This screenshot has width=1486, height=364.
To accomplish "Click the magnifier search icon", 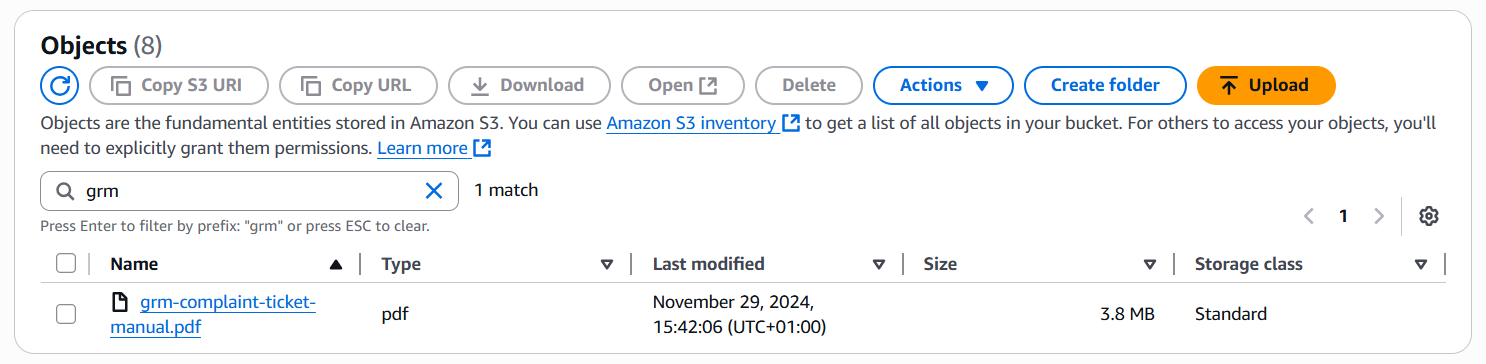I will 65,191.
